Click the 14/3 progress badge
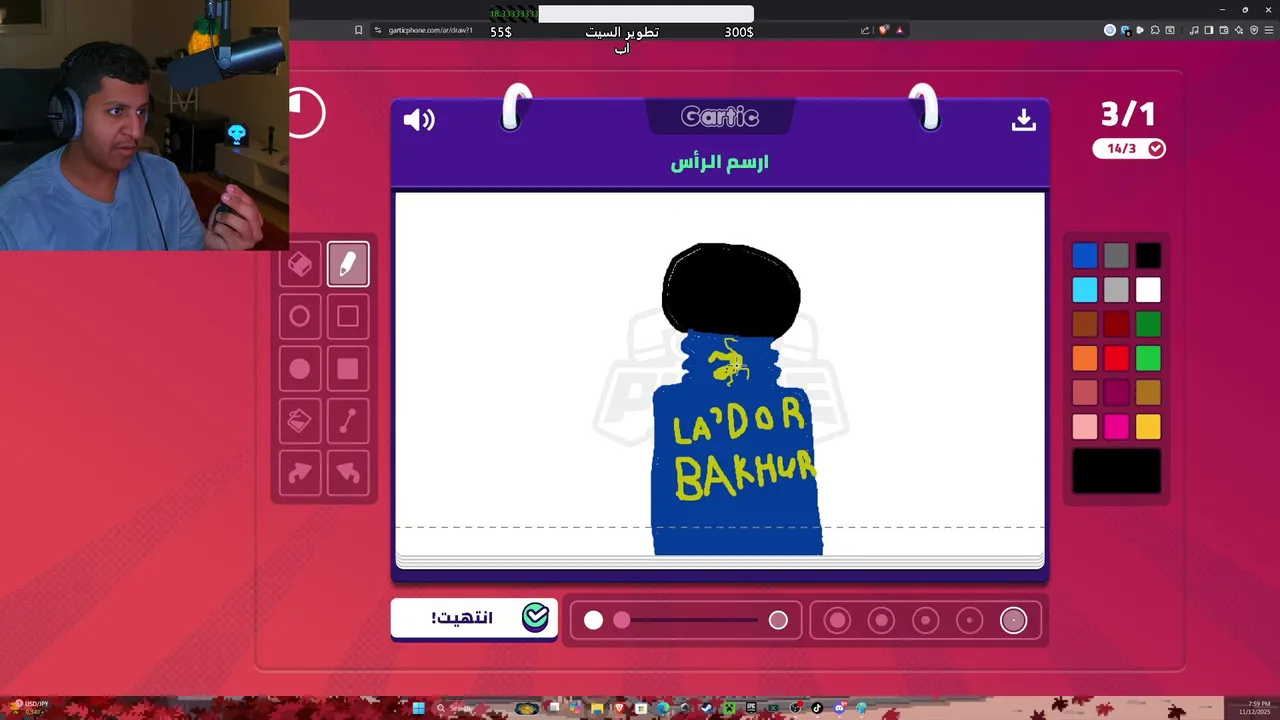The image size is (1280, 720). pyautogui.click(x=1129, y=148)
